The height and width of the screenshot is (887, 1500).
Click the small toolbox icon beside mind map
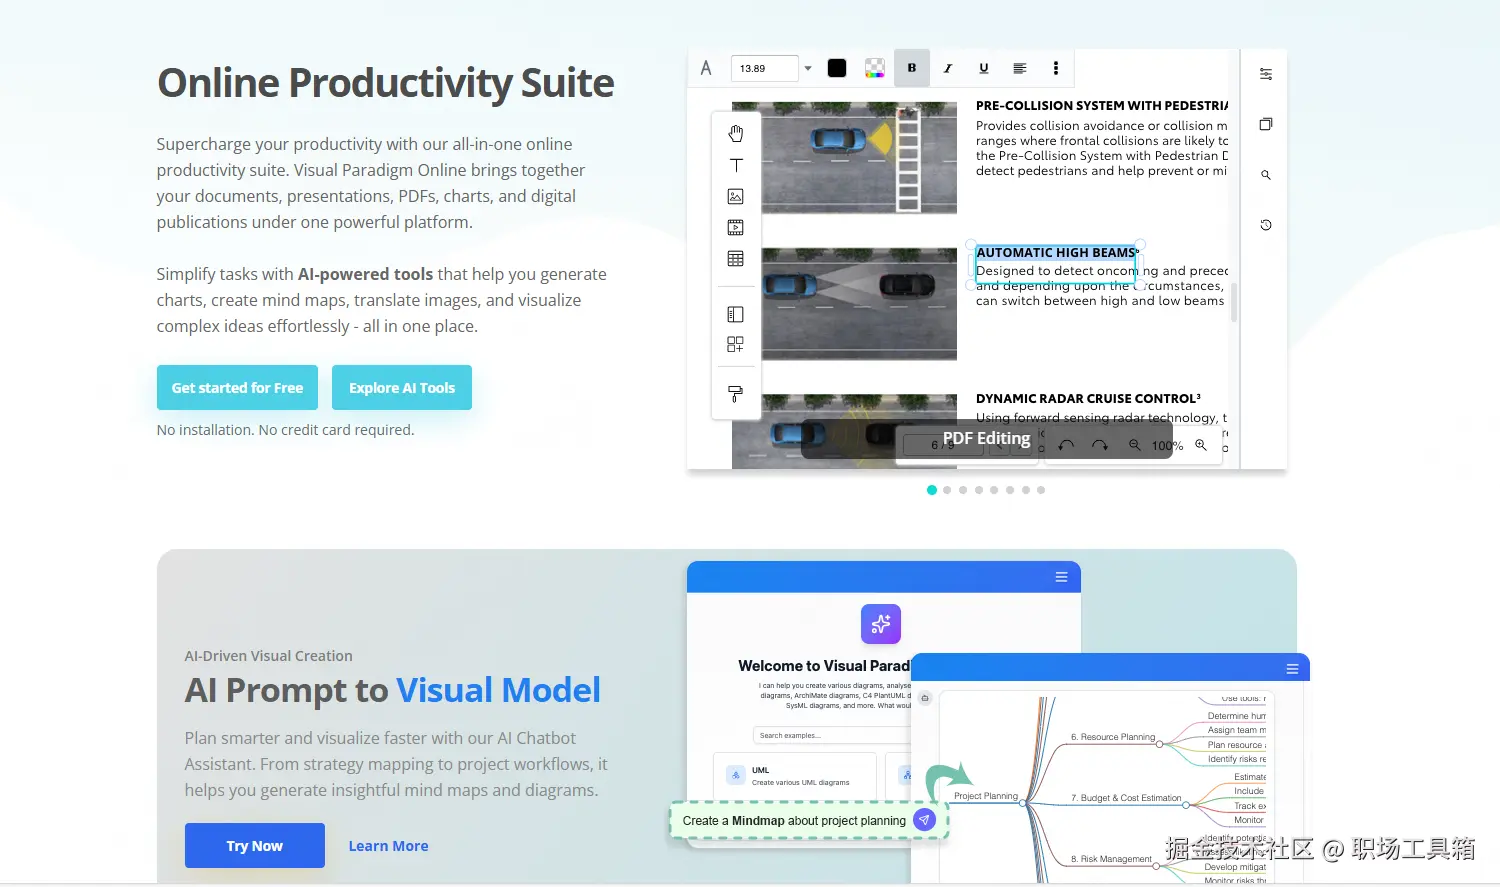tap(925, 698)
